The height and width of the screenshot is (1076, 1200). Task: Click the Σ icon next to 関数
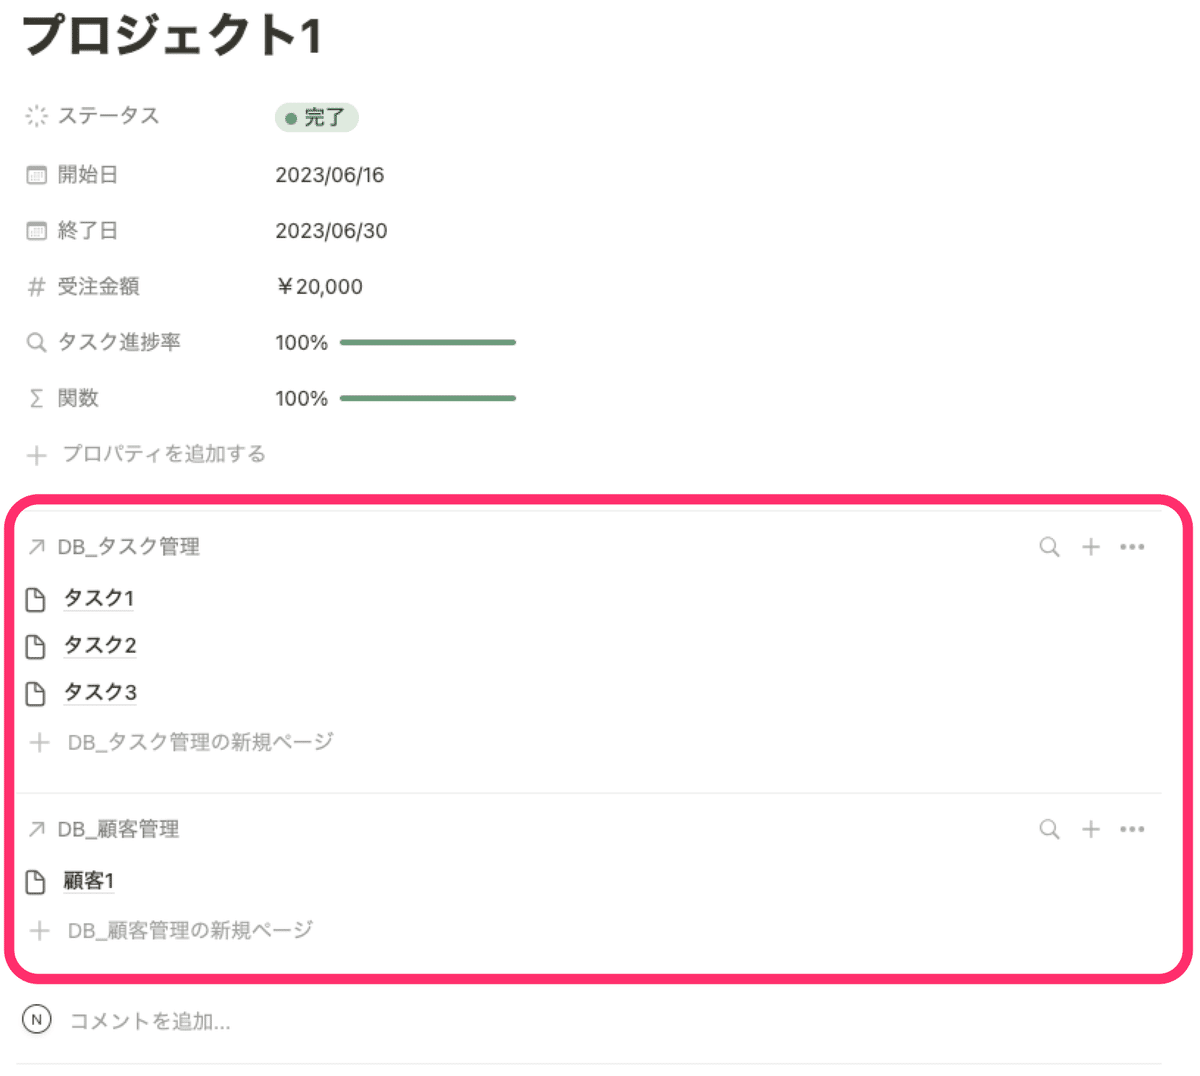35,398
